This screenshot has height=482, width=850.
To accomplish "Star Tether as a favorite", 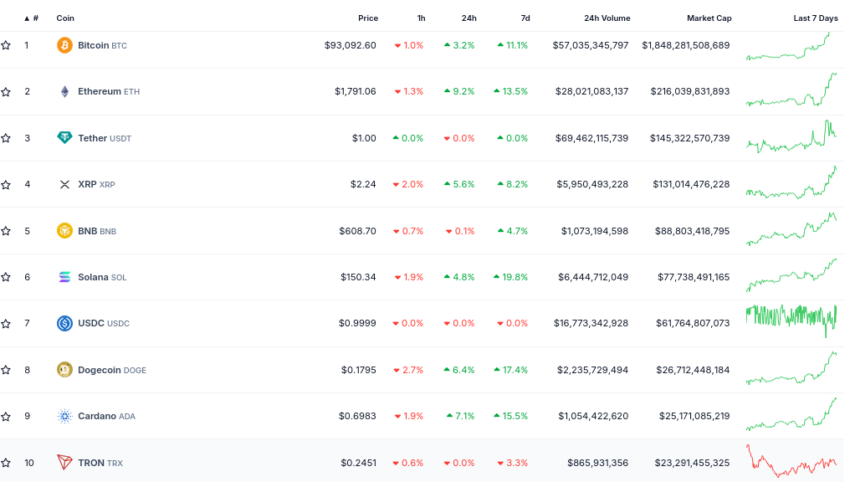I will click(6, 138).
